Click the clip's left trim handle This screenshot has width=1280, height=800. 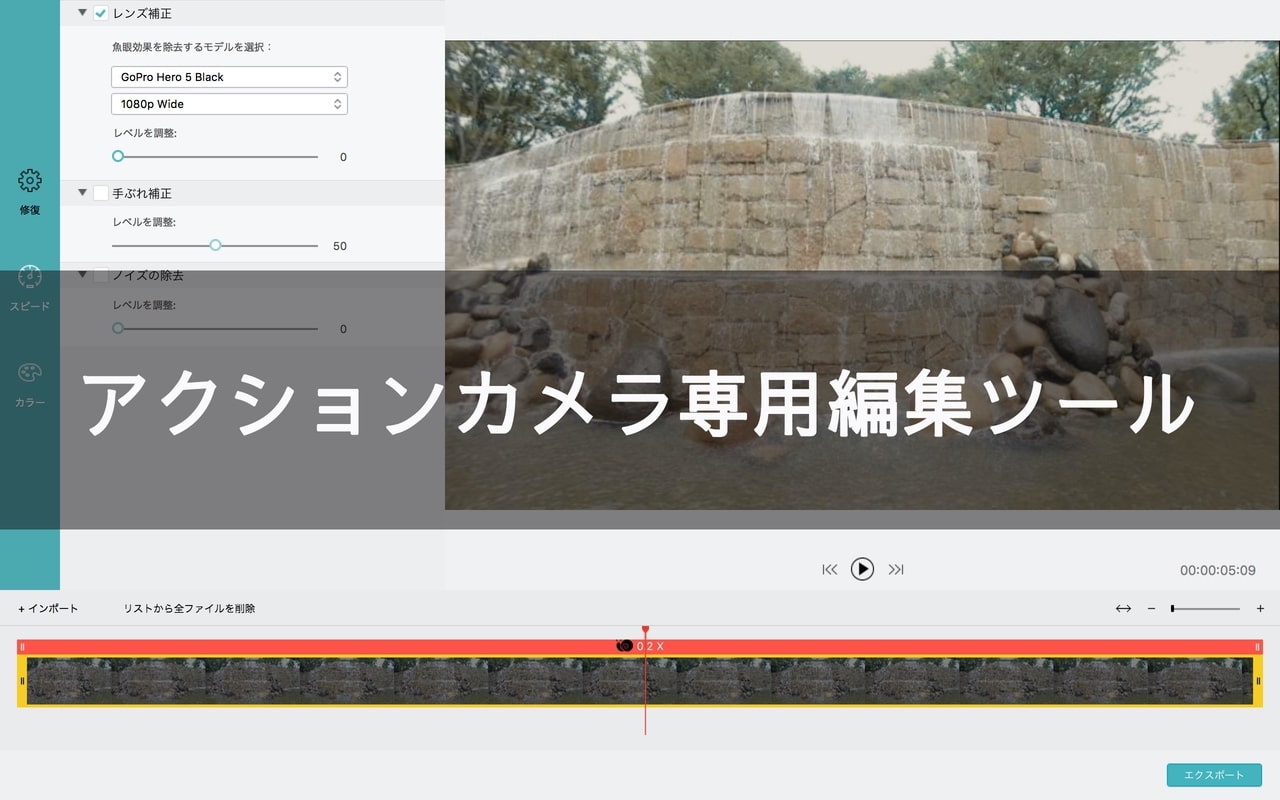[x=22, y=681]
